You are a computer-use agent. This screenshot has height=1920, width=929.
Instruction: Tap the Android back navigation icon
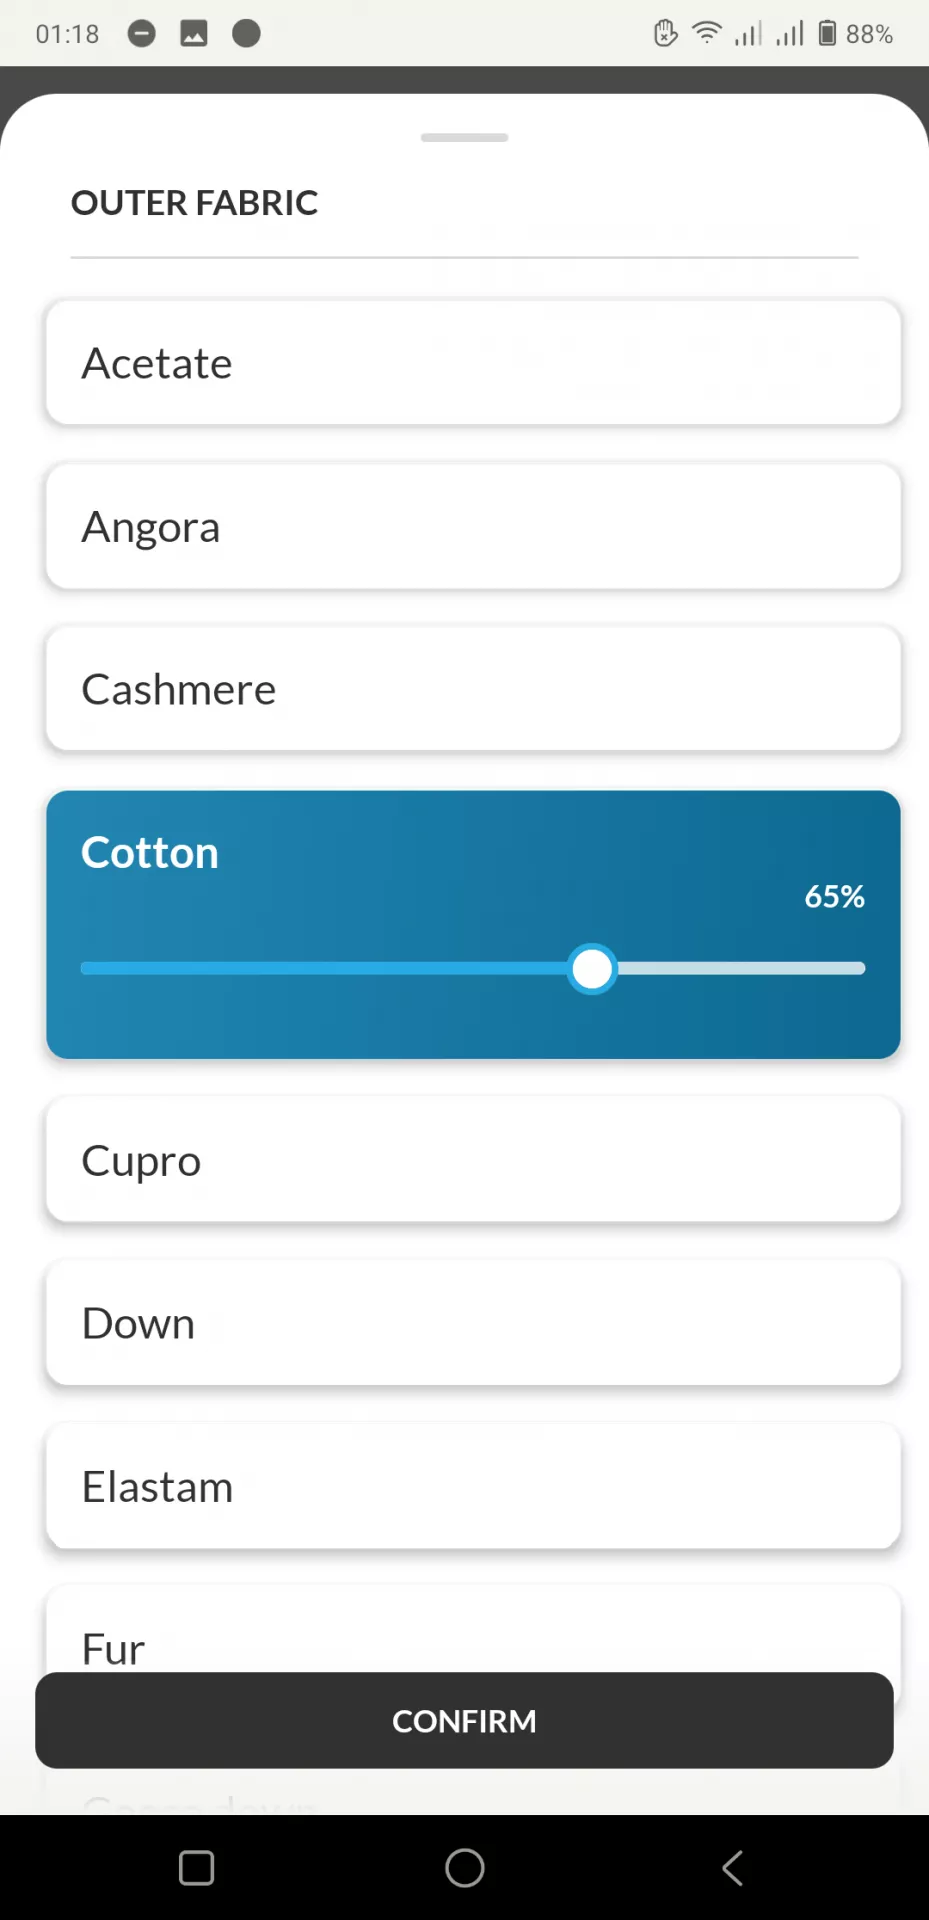tap(732, 1868)
